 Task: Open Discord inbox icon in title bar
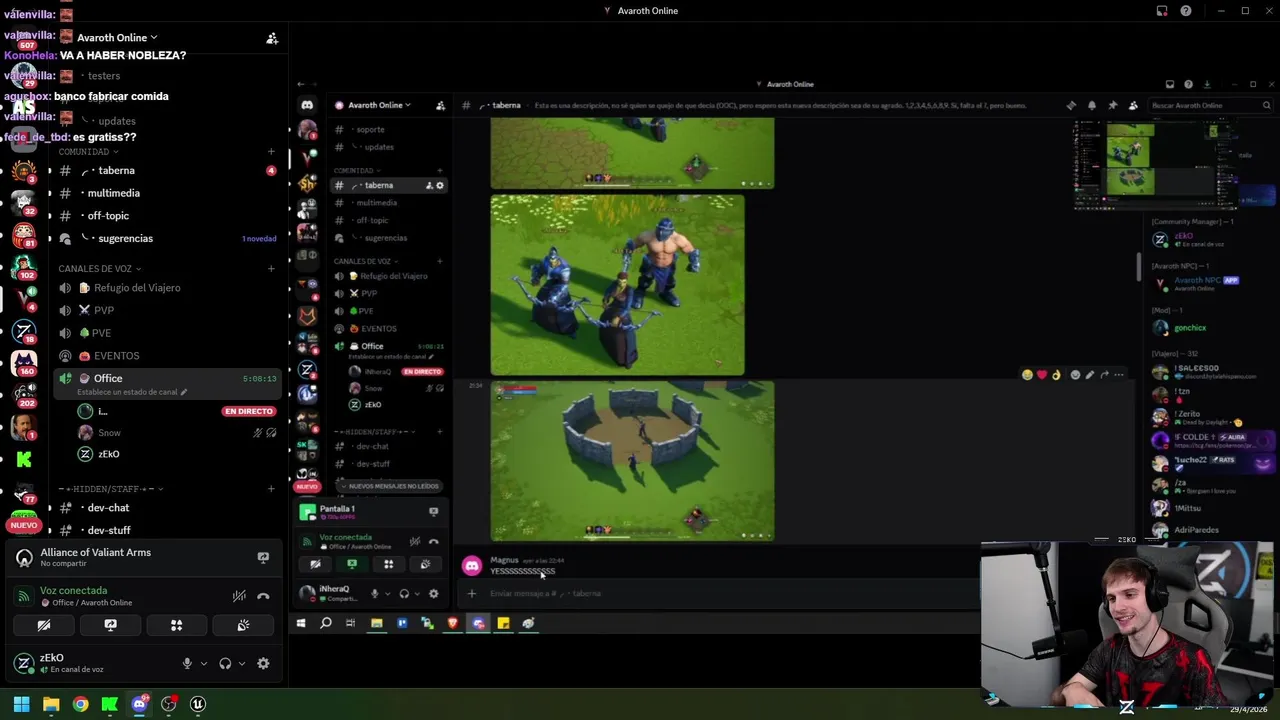(x=1162, y=11)
